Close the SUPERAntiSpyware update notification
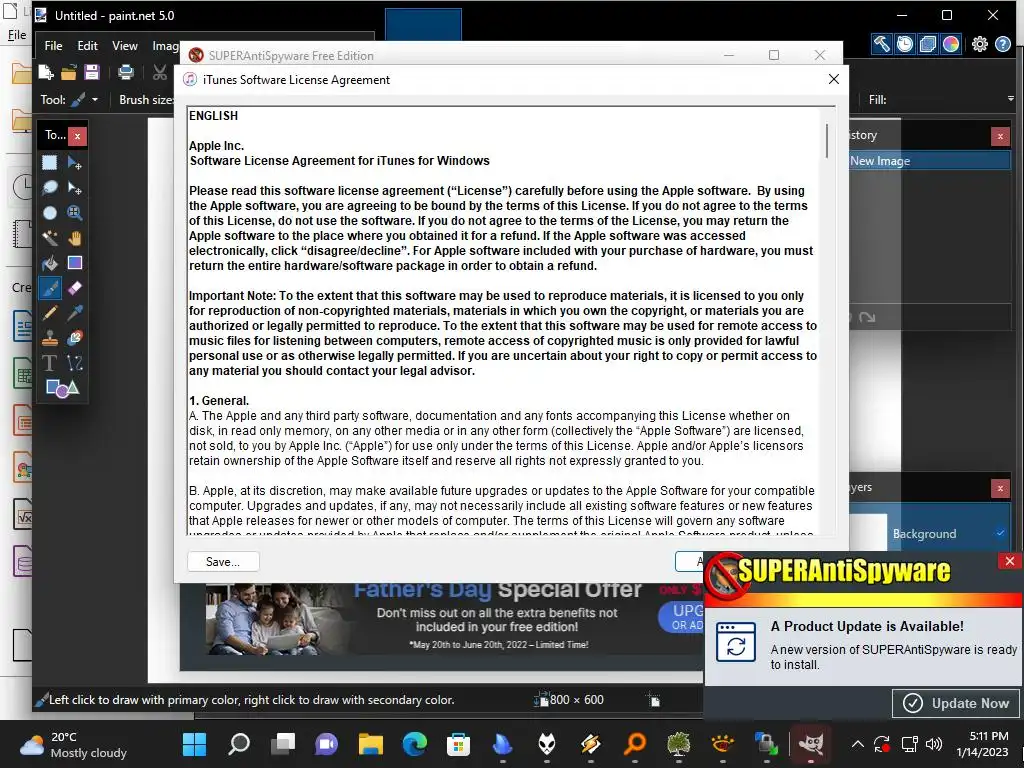1024x768 pixels. pos(1010,561)
